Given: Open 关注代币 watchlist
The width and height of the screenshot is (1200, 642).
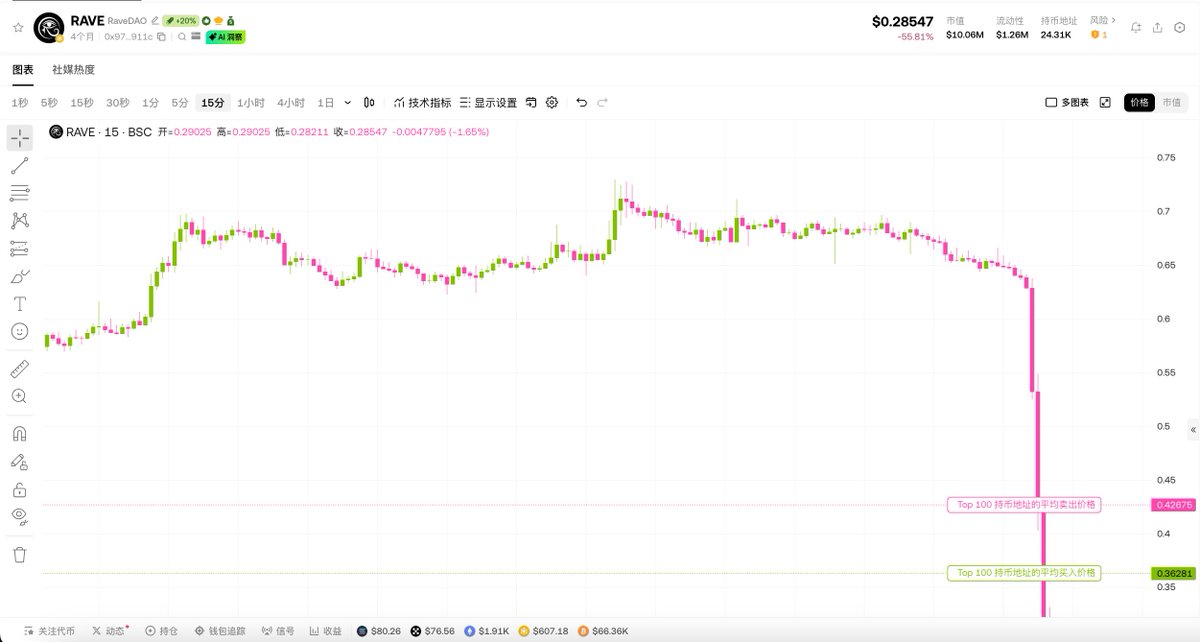Looking at the screenshot, I should pos(48,631).
